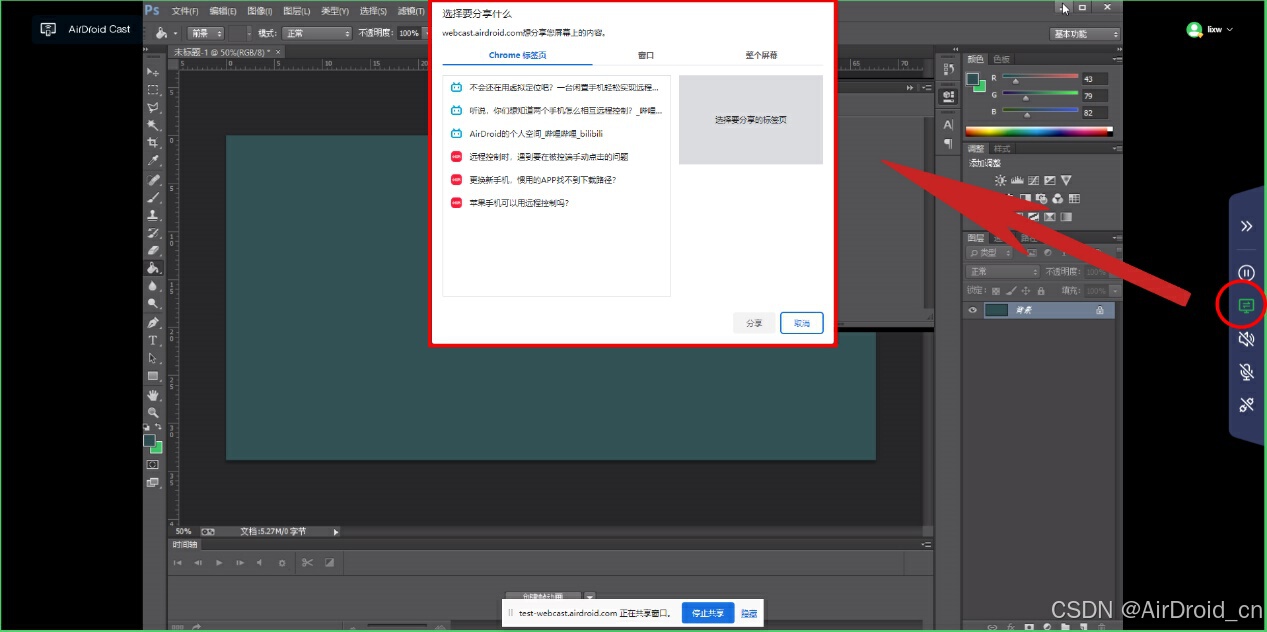Select the Blur tool
1267x632 pixels.
[x=153, y=286]
